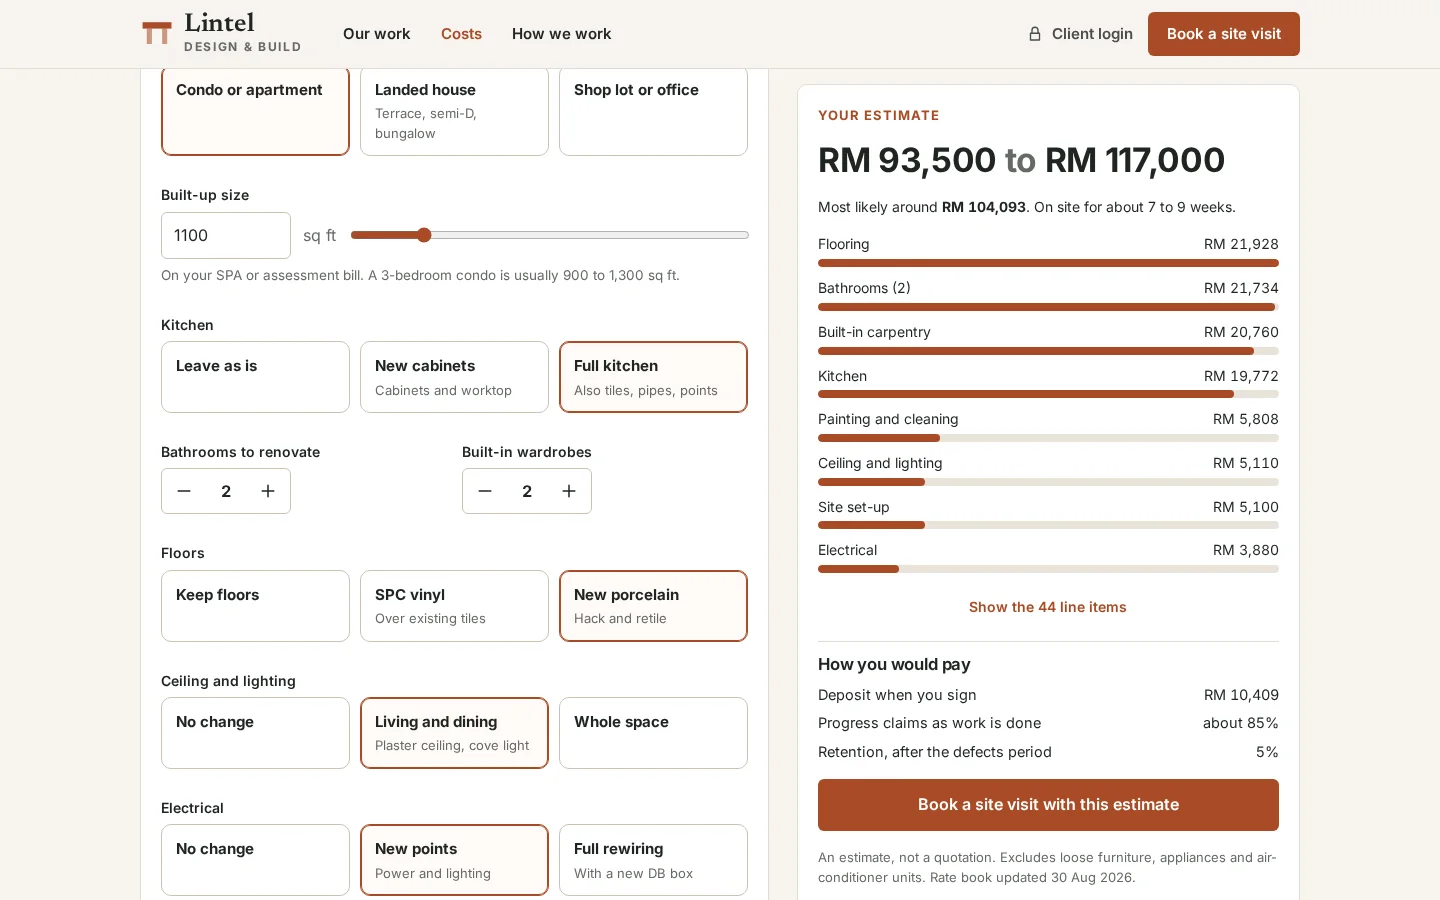Choose Full kitchen option
1440x900 pixels.
point(653,377)
